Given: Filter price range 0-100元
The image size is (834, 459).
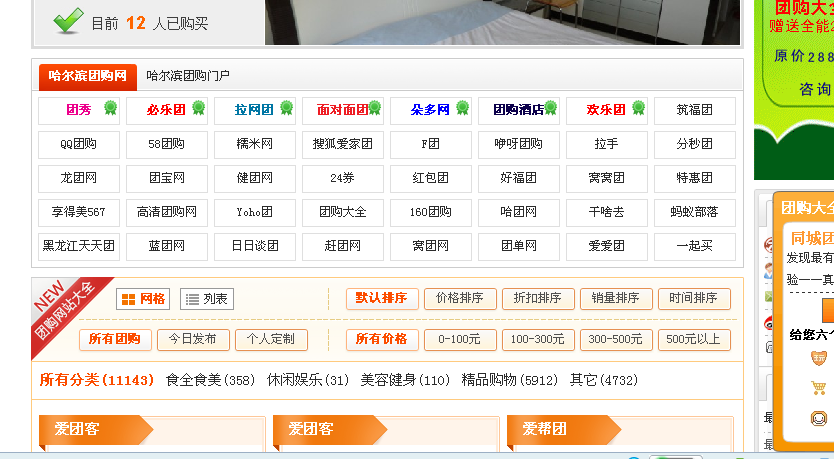Looking at the screenshot, I should (x=460, y=339).
